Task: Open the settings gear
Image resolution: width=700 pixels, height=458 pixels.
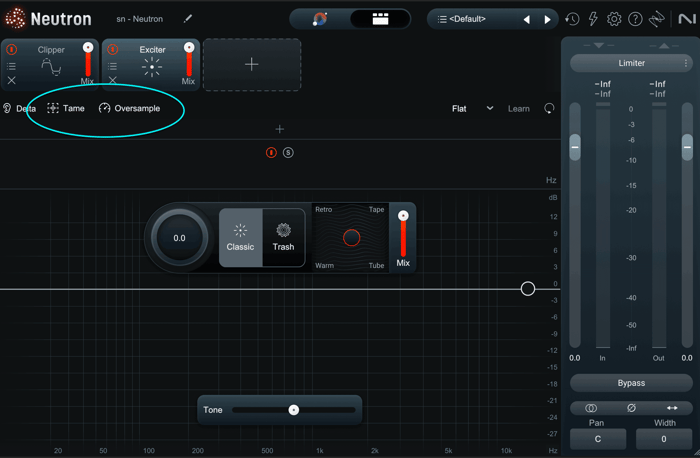Action: coord(614,19)
